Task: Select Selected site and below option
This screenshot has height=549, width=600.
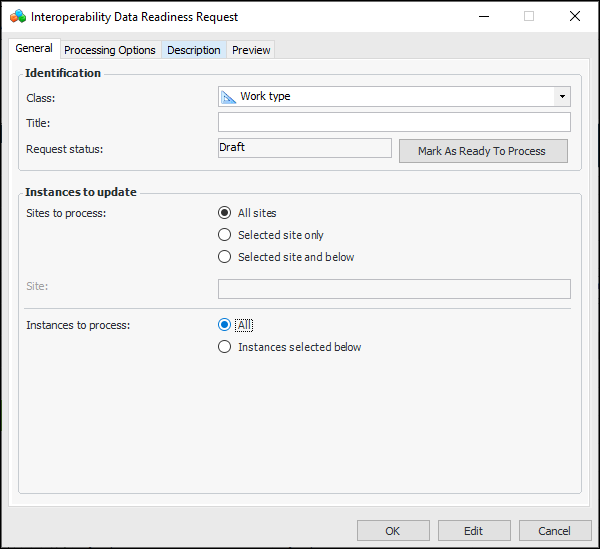Action: 225,257
